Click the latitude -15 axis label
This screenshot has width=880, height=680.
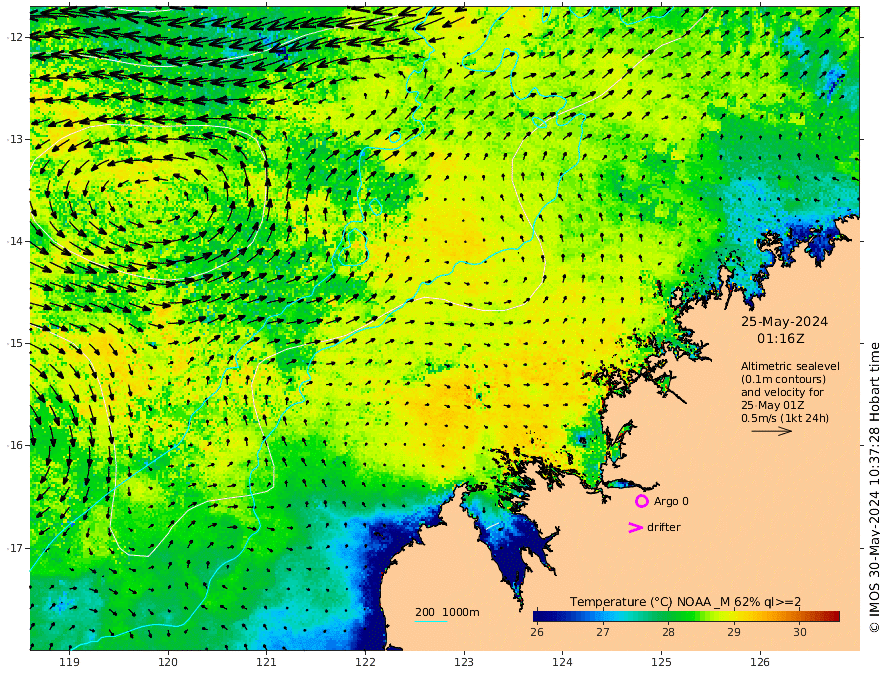14,343
